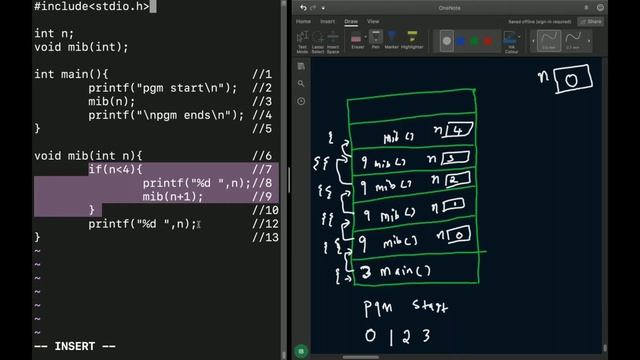
Task: Click the printf "pgm ends" line
Action: [x=166, y=115]
